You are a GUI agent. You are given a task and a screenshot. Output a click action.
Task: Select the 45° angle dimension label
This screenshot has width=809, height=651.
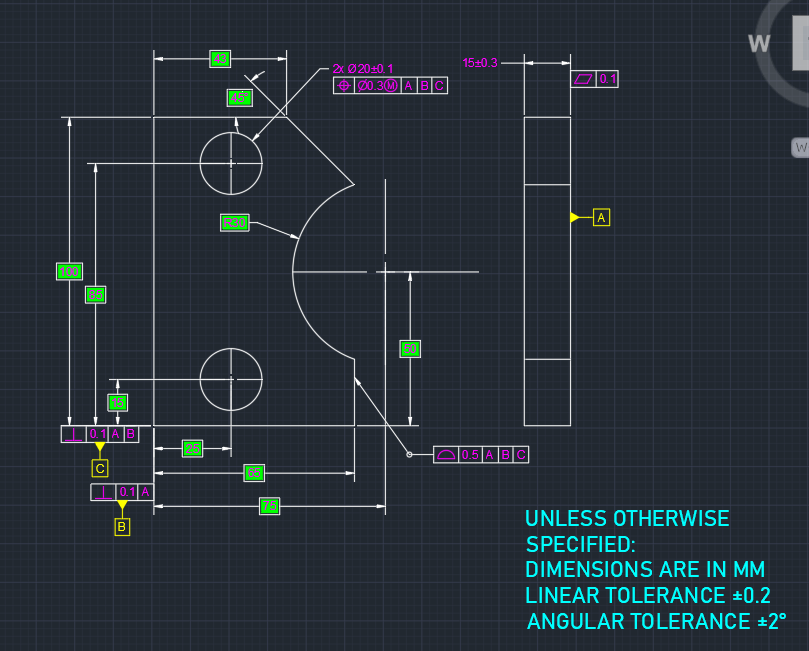click(x=240, y=97)
